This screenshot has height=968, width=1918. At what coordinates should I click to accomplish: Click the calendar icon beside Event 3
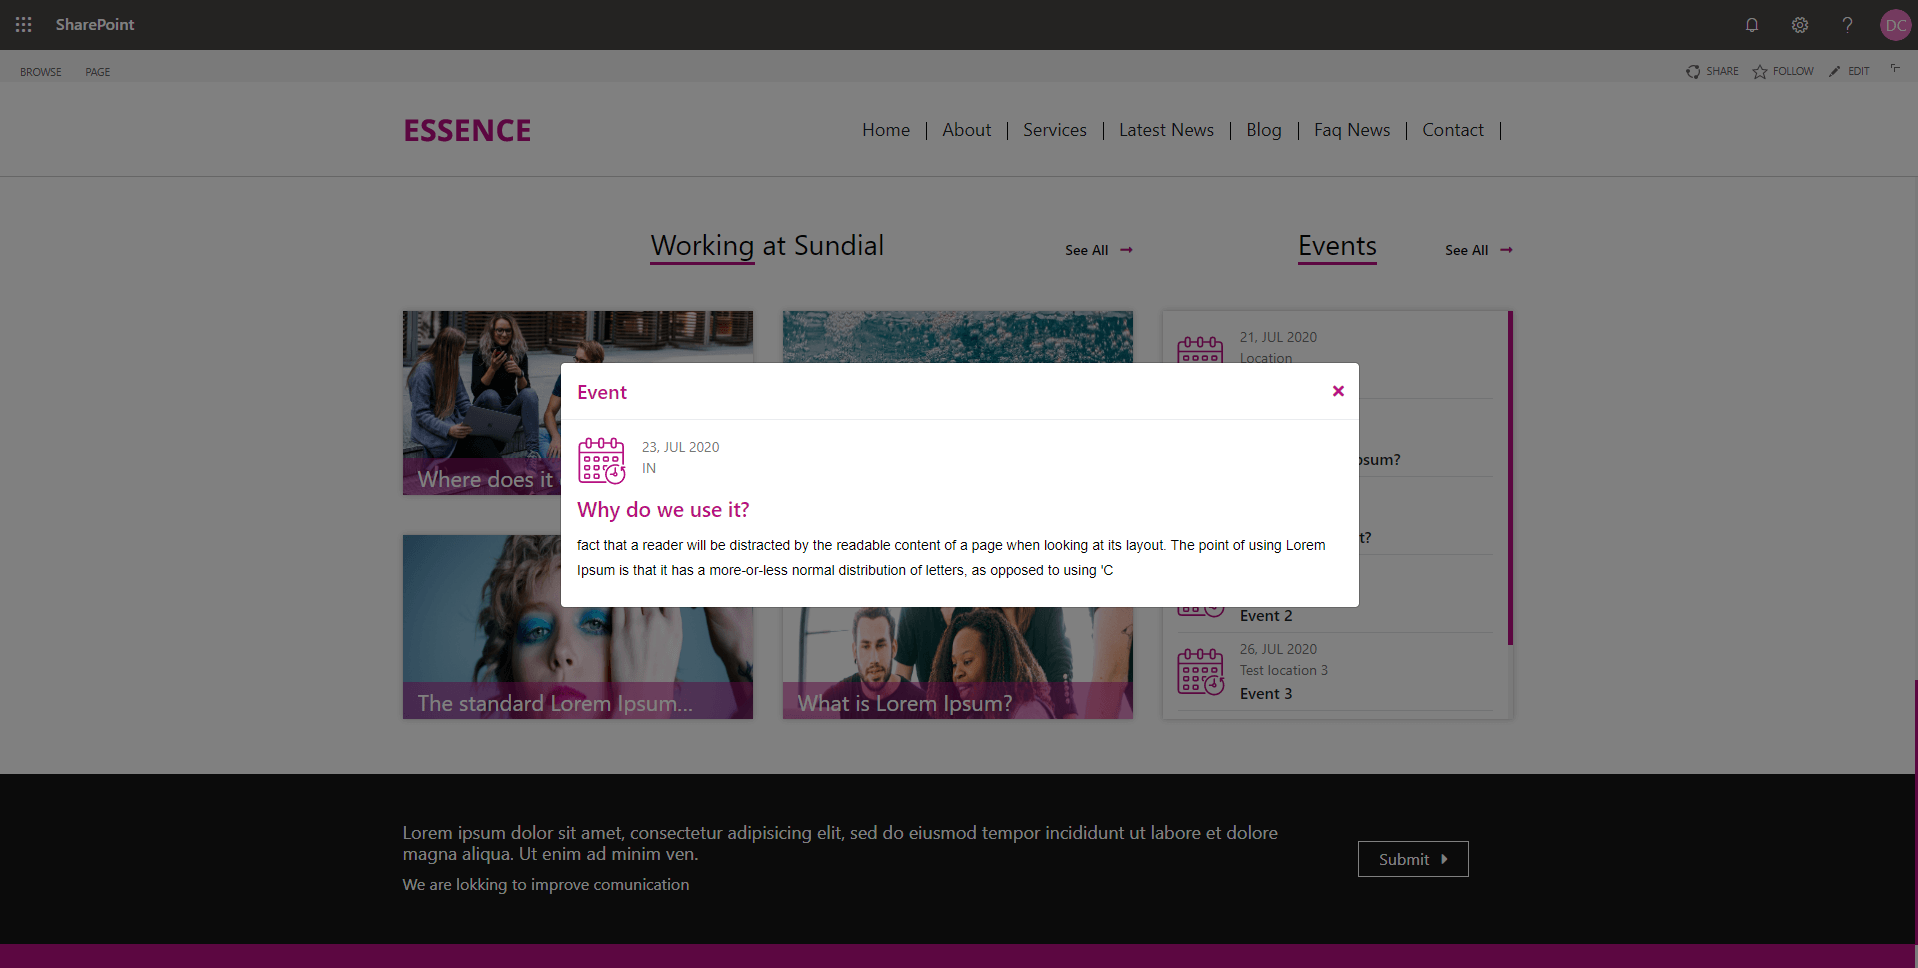coord(1201,672)
